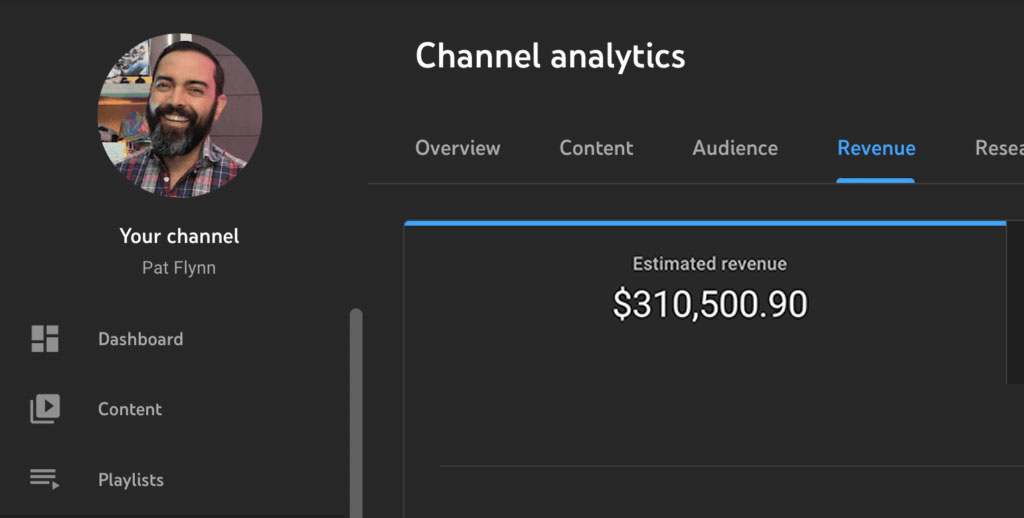The width and height of the screenshot is (1024, 518).
Task: Click the $310,500.90 revenue figure
Action: [x=709, y=305]
